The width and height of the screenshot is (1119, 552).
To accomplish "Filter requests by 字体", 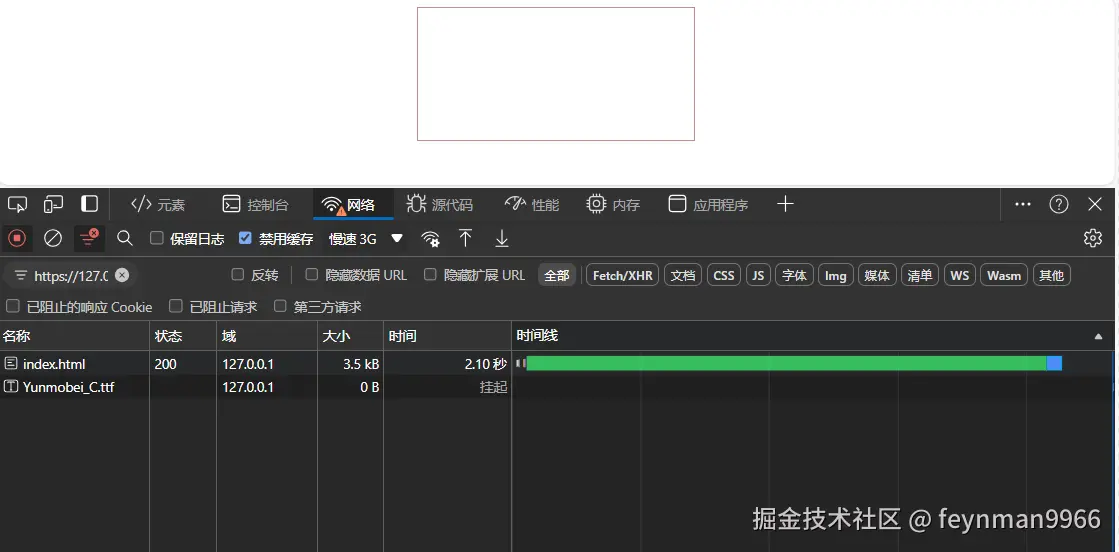I will click(x=795, y=275).
